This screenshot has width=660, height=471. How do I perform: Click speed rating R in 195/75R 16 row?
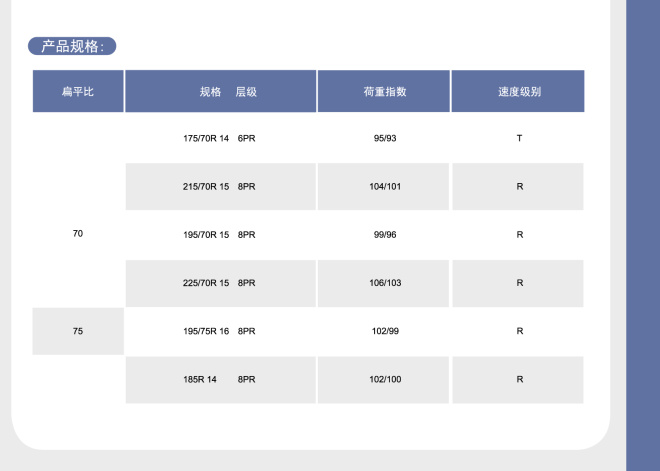518,331
